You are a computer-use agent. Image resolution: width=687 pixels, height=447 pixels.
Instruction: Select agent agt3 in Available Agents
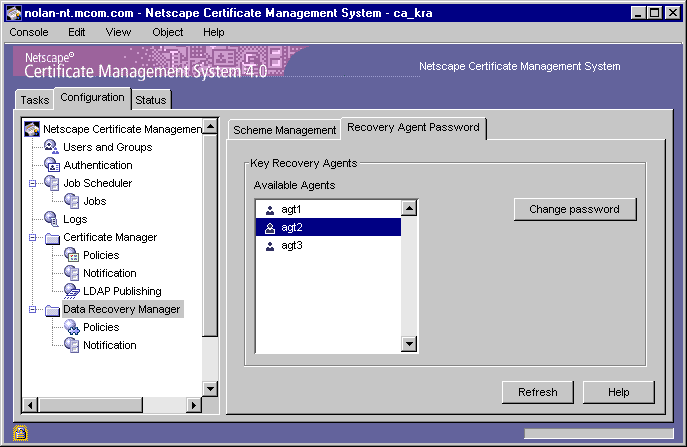328,245
